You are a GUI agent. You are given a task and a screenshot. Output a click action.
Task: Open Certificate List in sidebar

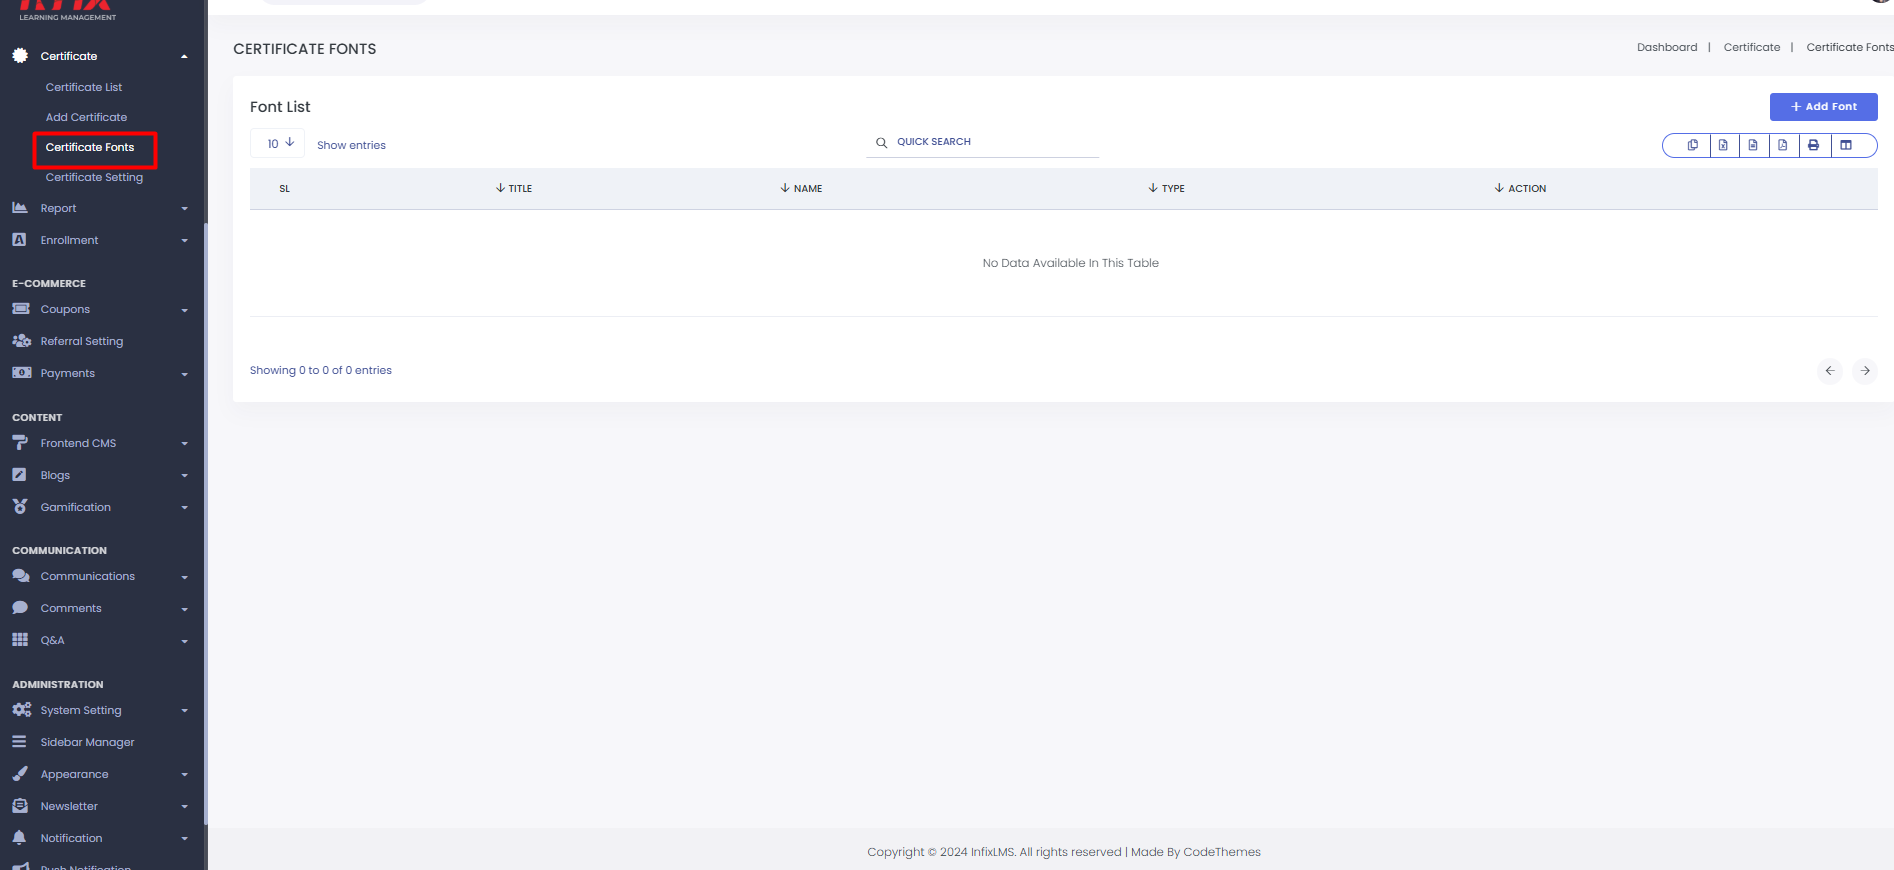coord(84,87)
